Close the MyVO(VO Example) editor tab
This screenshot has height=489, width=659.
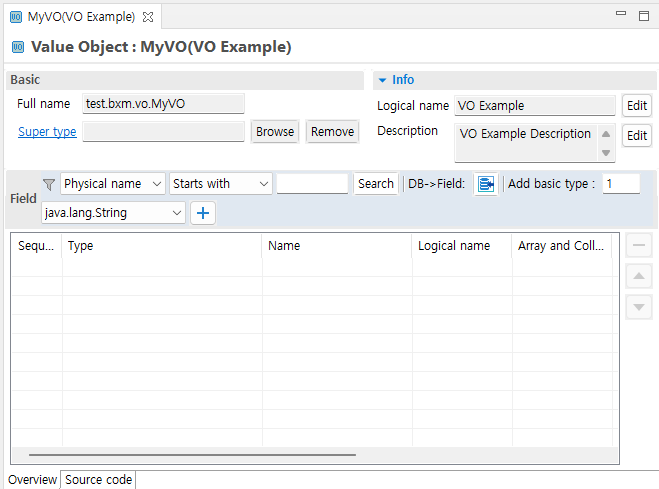click(148, 17)
